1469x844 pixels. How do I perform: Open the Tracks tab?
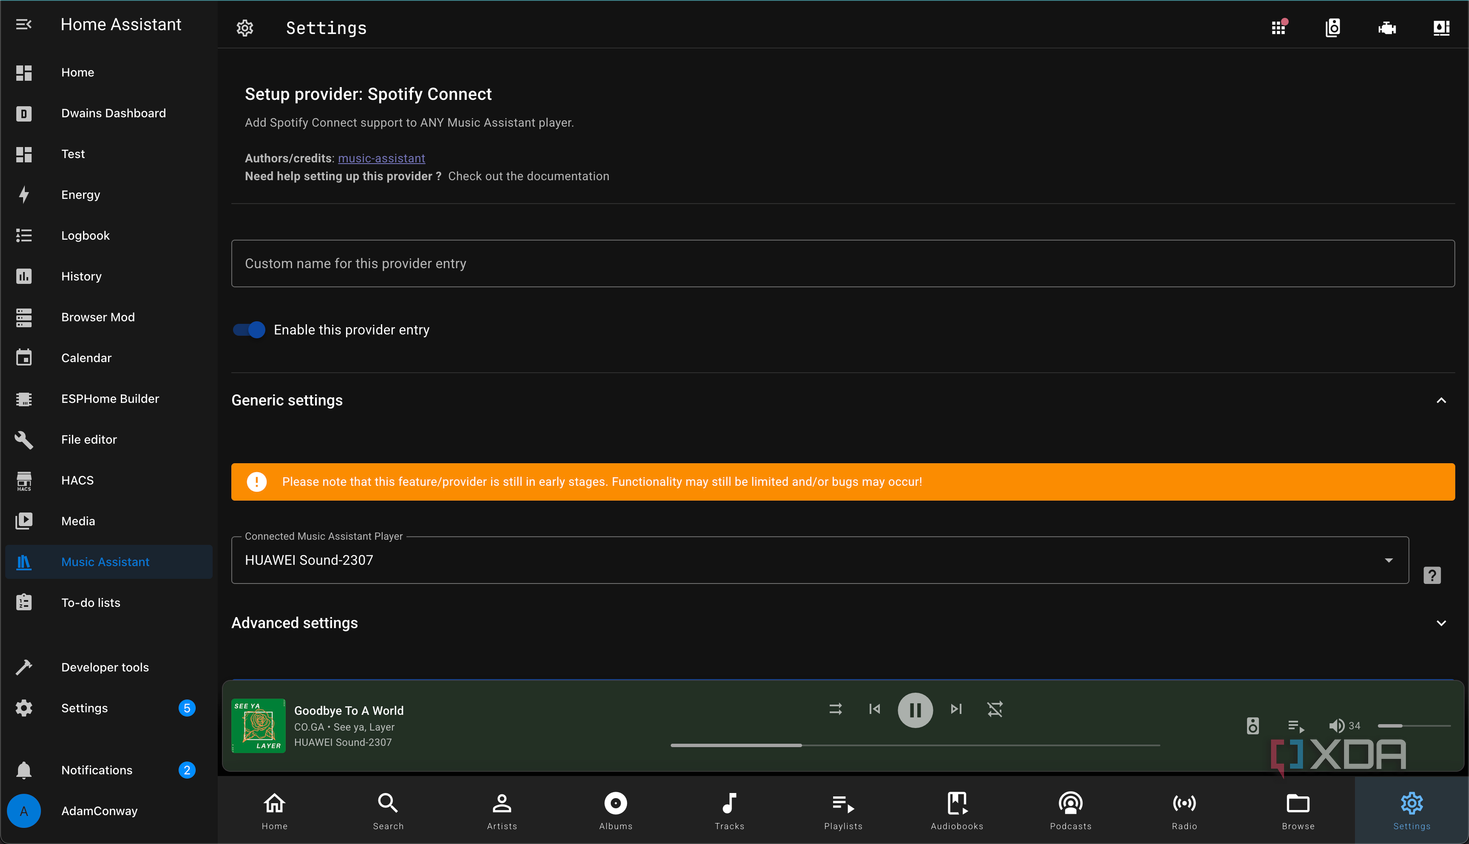tap(730, 811)
